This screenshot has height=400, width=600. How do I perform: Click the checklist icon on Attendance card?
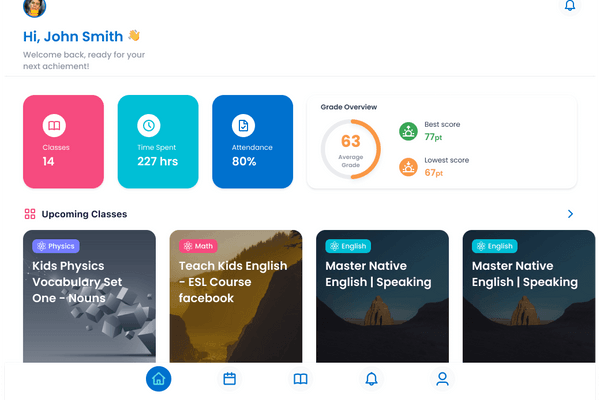243,126
